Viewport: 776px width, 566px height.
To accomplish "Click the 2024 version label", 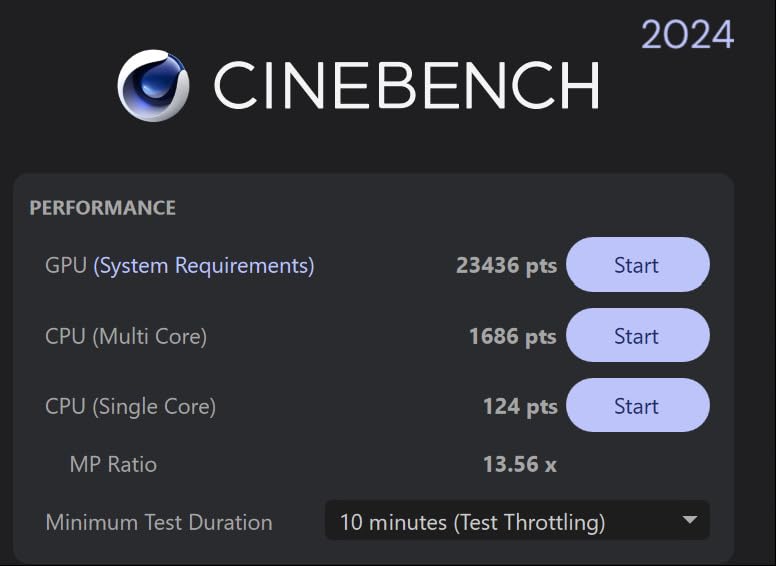I will point(687,35).
